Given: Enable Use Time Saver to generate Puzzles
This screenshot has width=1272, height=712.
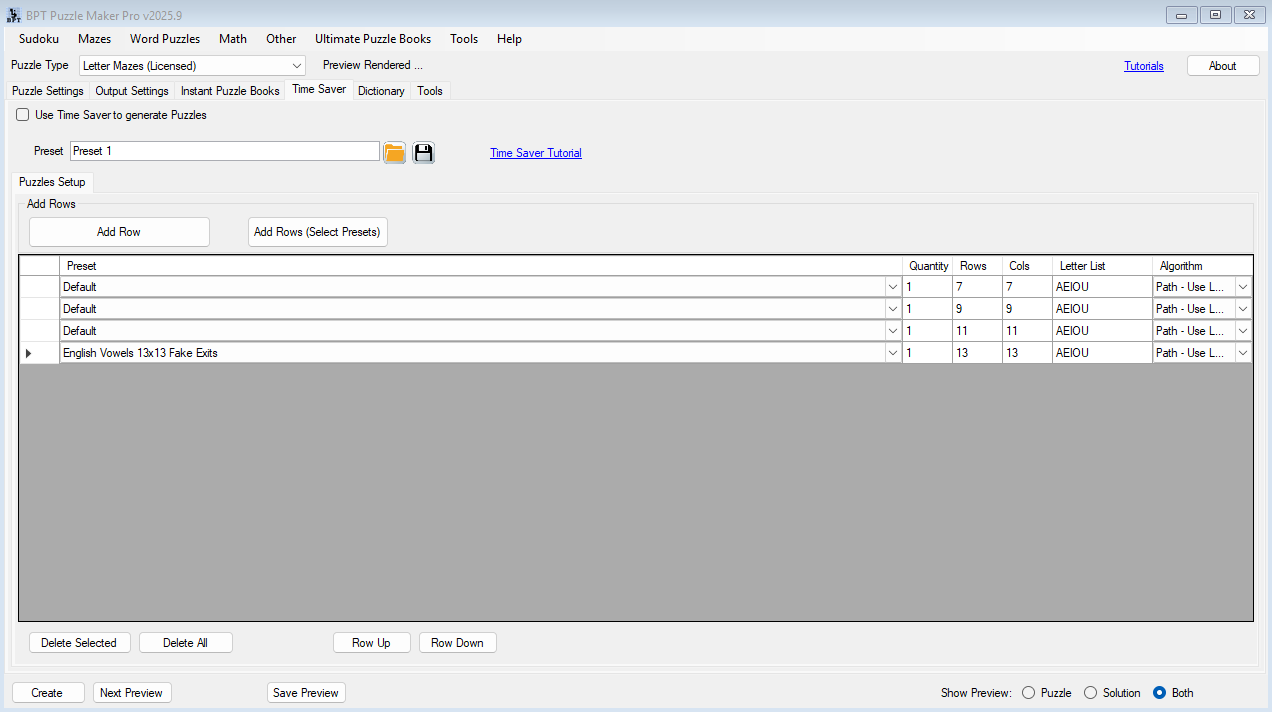Looking at the screenshot, I should pyautogui.click(x=23, y=115).
